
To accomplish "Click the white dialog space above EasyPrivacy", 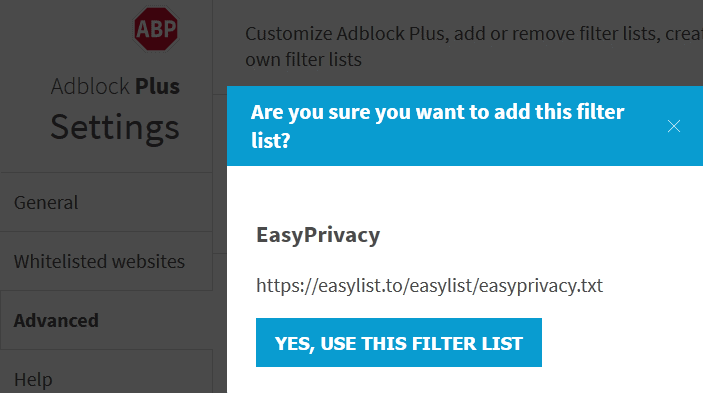I will (465, 194).
